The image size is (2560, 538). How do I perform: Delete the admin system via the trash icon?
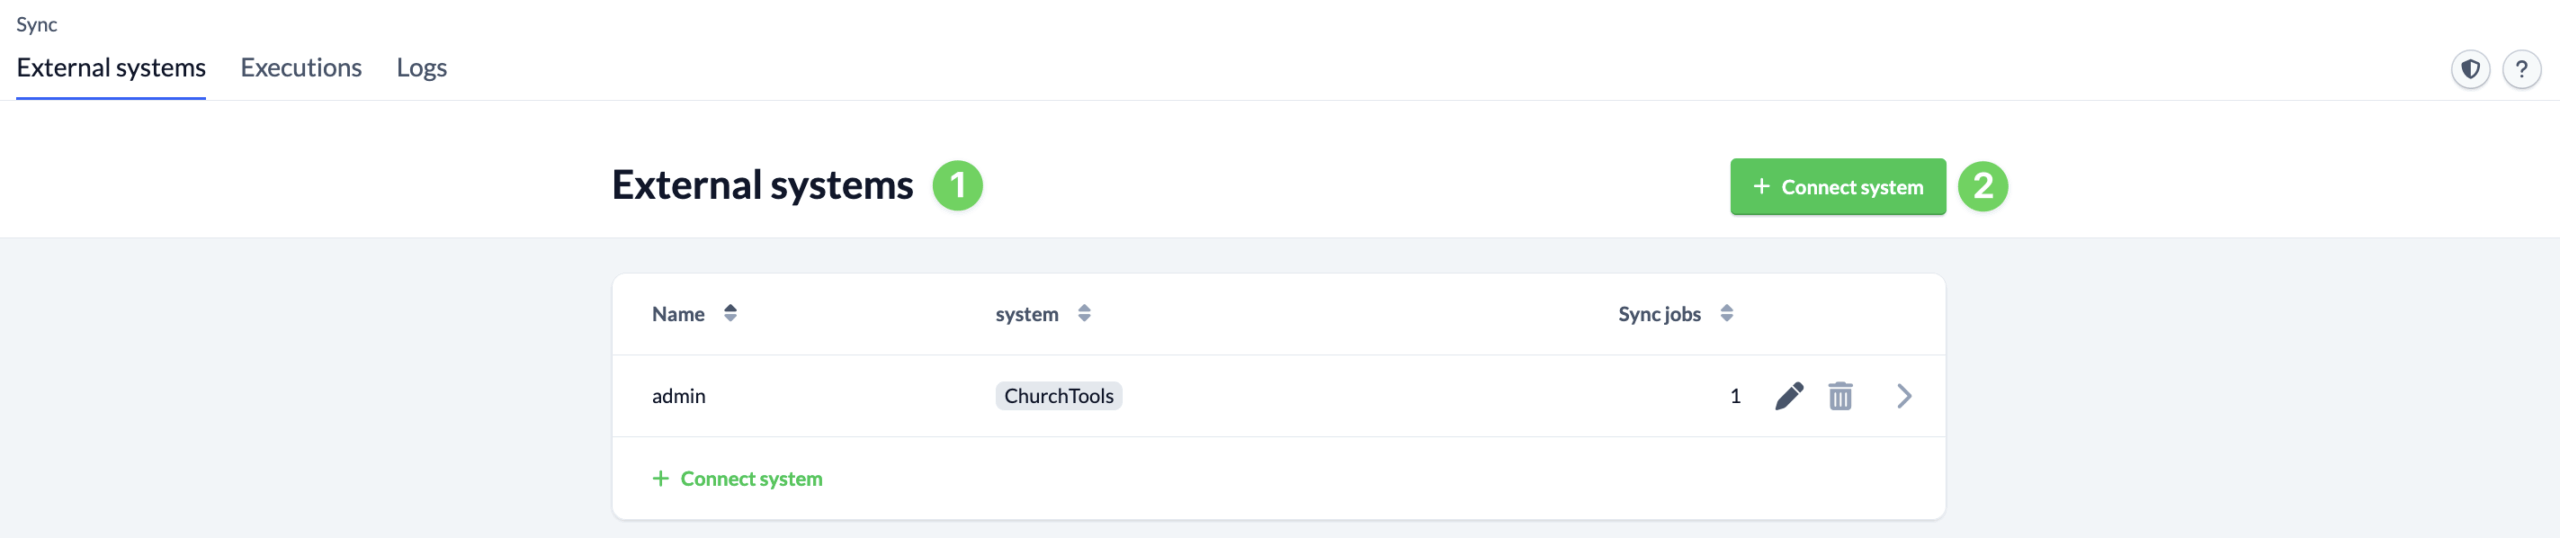pyautogui.click(x=1840, y=396)
